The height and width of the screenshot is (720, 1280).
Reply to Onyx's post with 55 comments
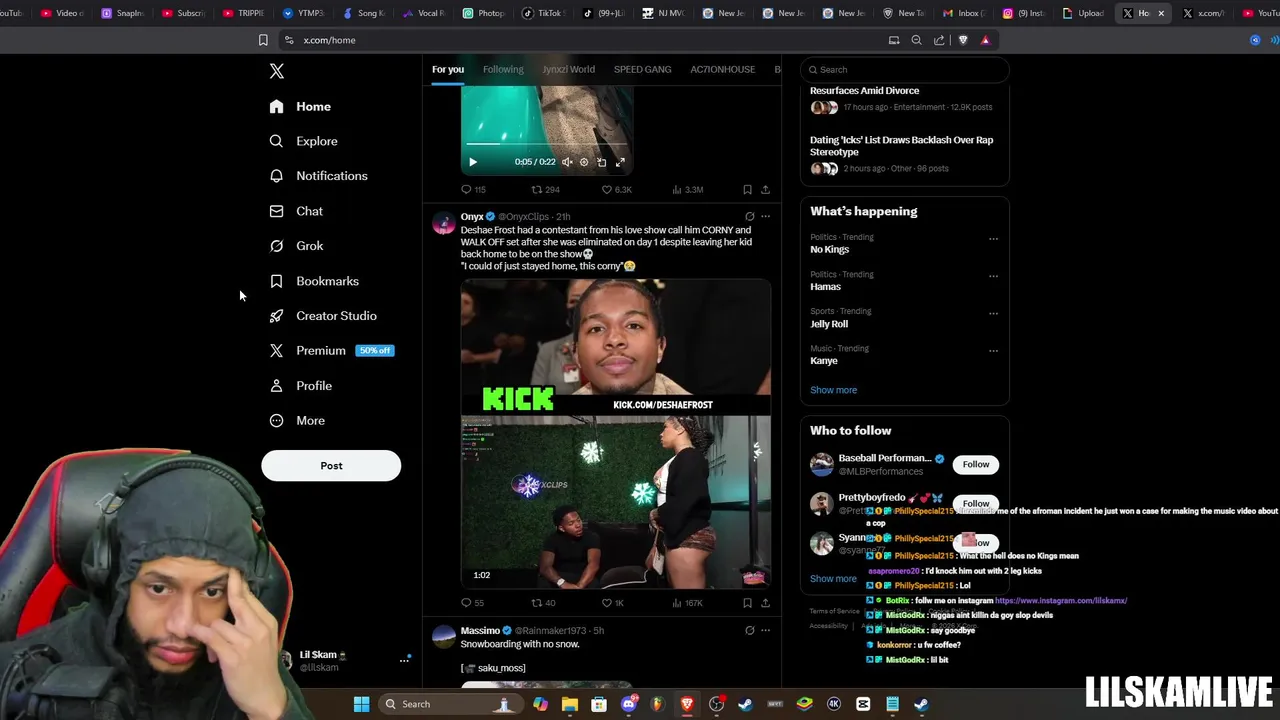point(472,603)
